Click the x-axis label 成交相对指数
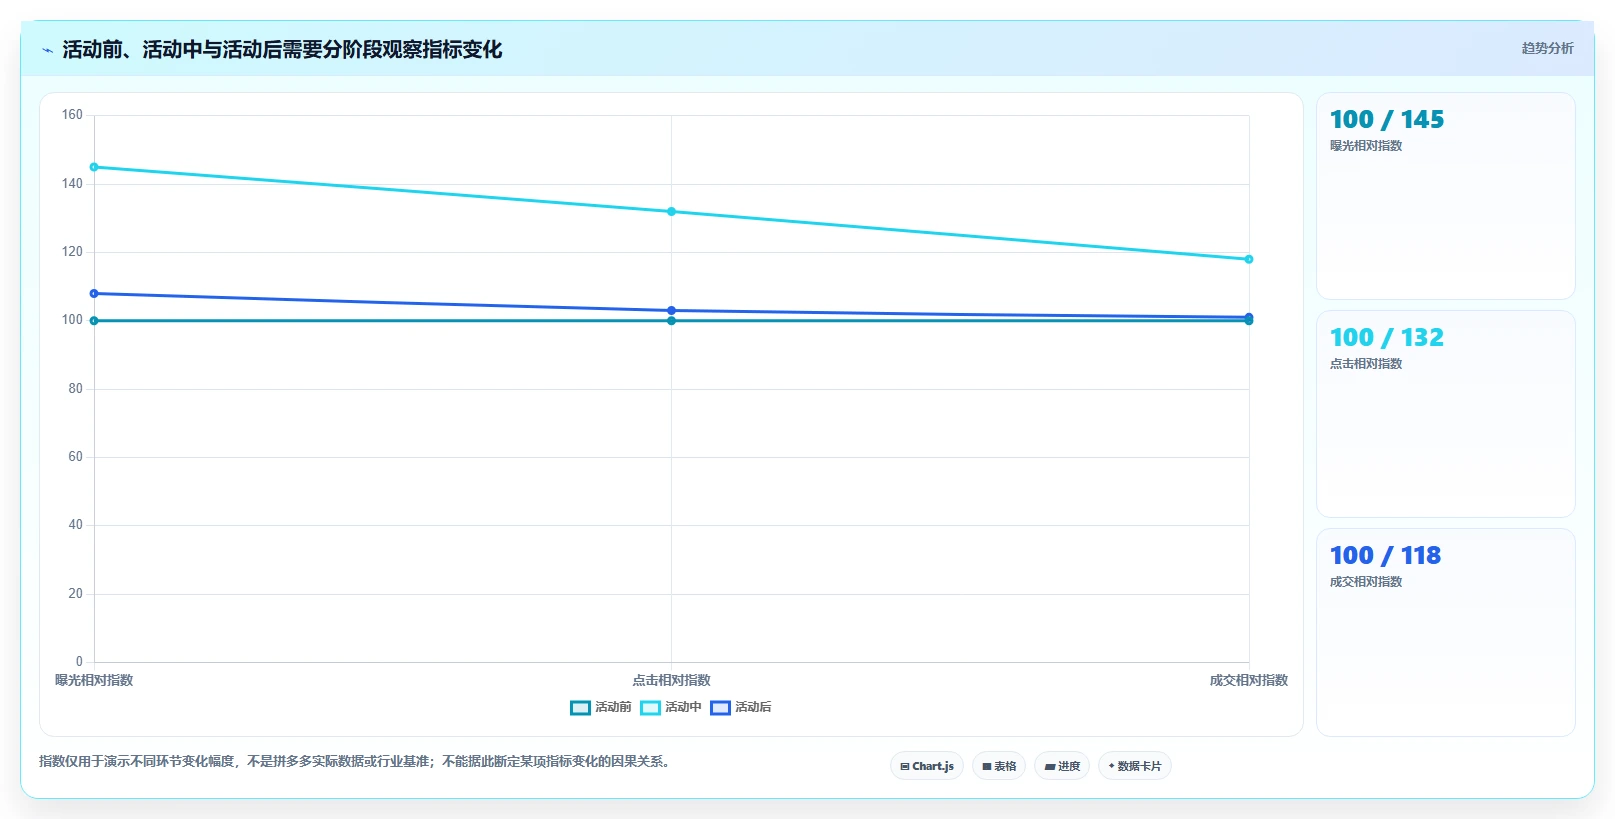Viewport: 1615px width, 819px height. click(x=1249, y=680)
